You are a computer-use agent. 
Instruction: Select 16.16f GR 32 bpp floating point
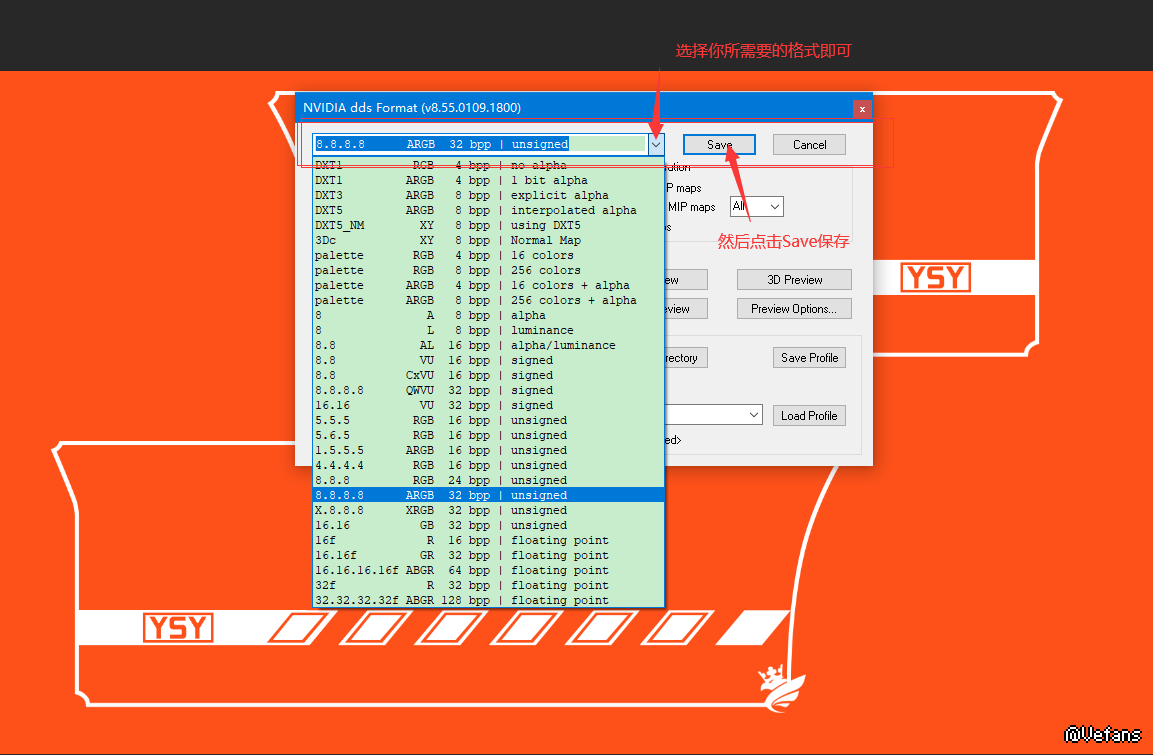coord(489,556)
